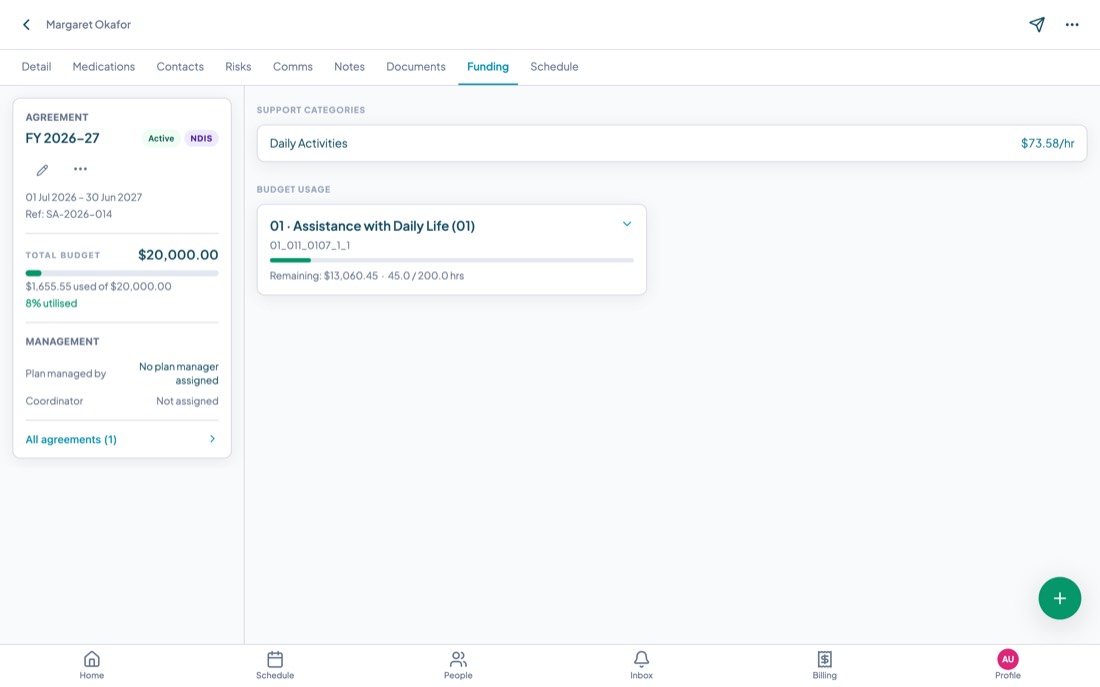Click the 01_011_0107_1_1 item code
Image resolution: width=1100 pixels, height=687 pixels.
[310, 246]
